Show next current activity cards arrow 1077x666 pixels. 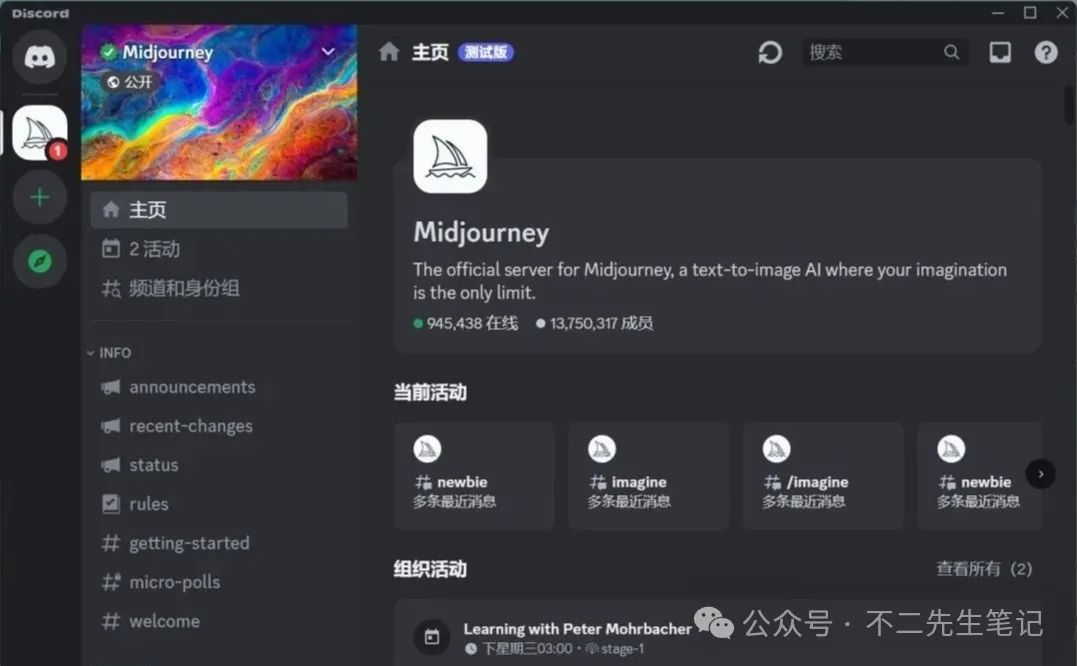click(x=1040, y=474)
